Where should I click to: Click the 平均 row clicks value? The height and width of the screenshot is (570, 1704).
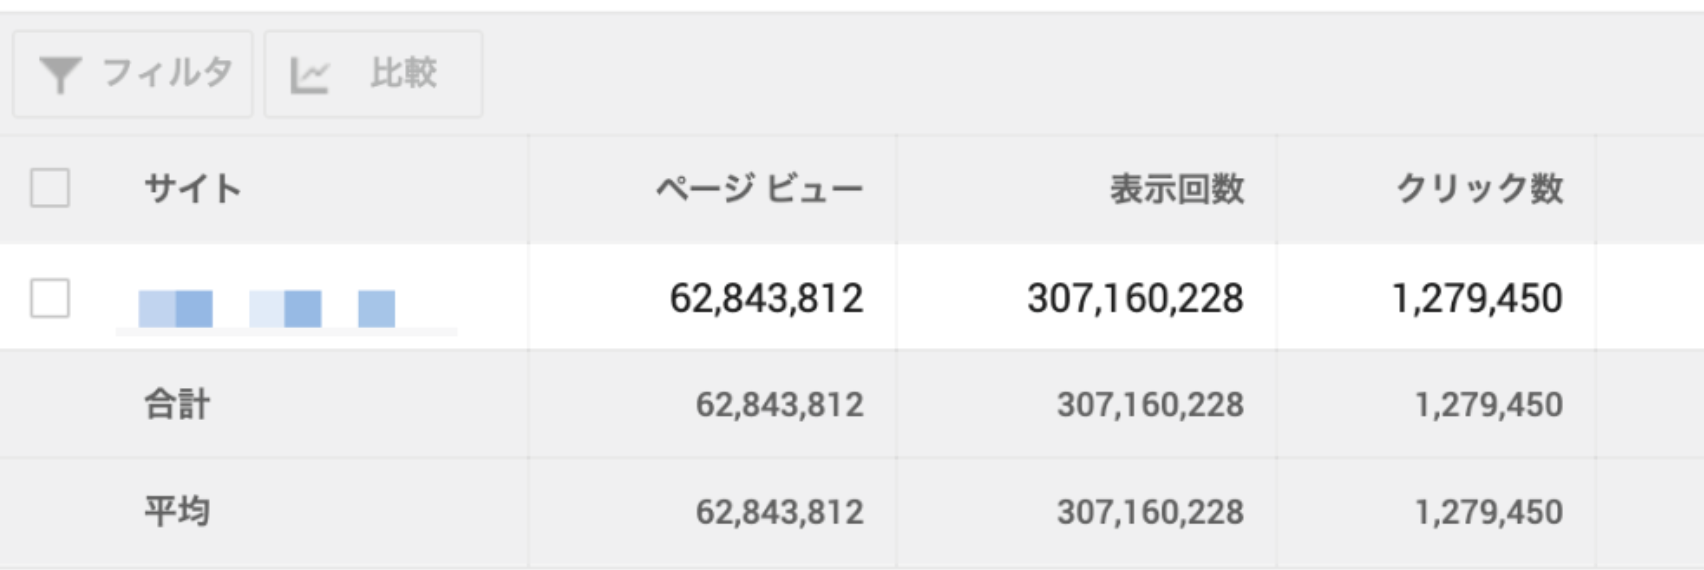(1488, 512)
